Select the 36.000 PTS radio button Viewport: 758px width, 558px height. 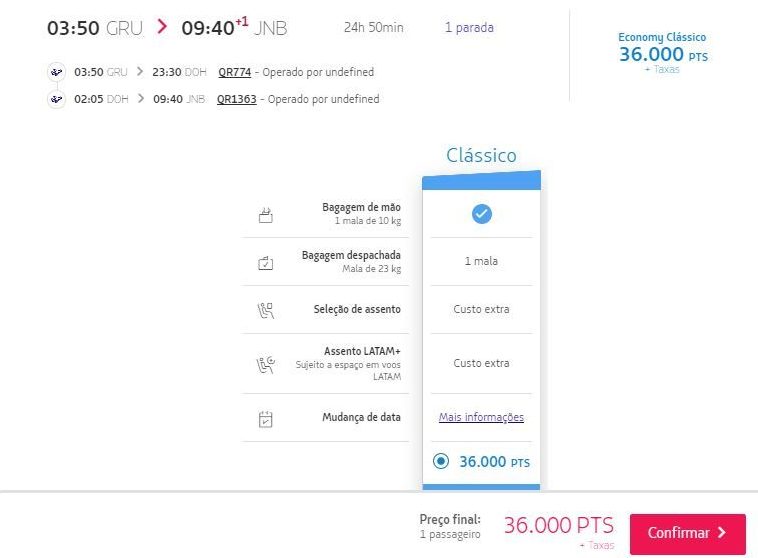click(440, 461)
